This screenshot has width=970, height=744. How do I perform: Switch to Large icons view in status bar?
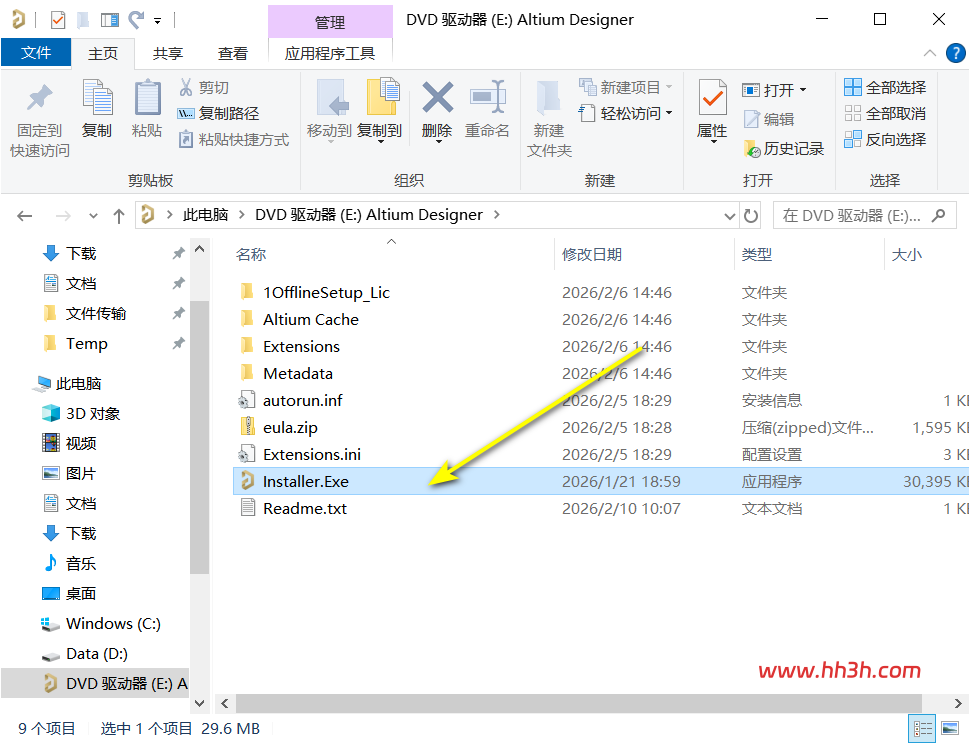950,729
